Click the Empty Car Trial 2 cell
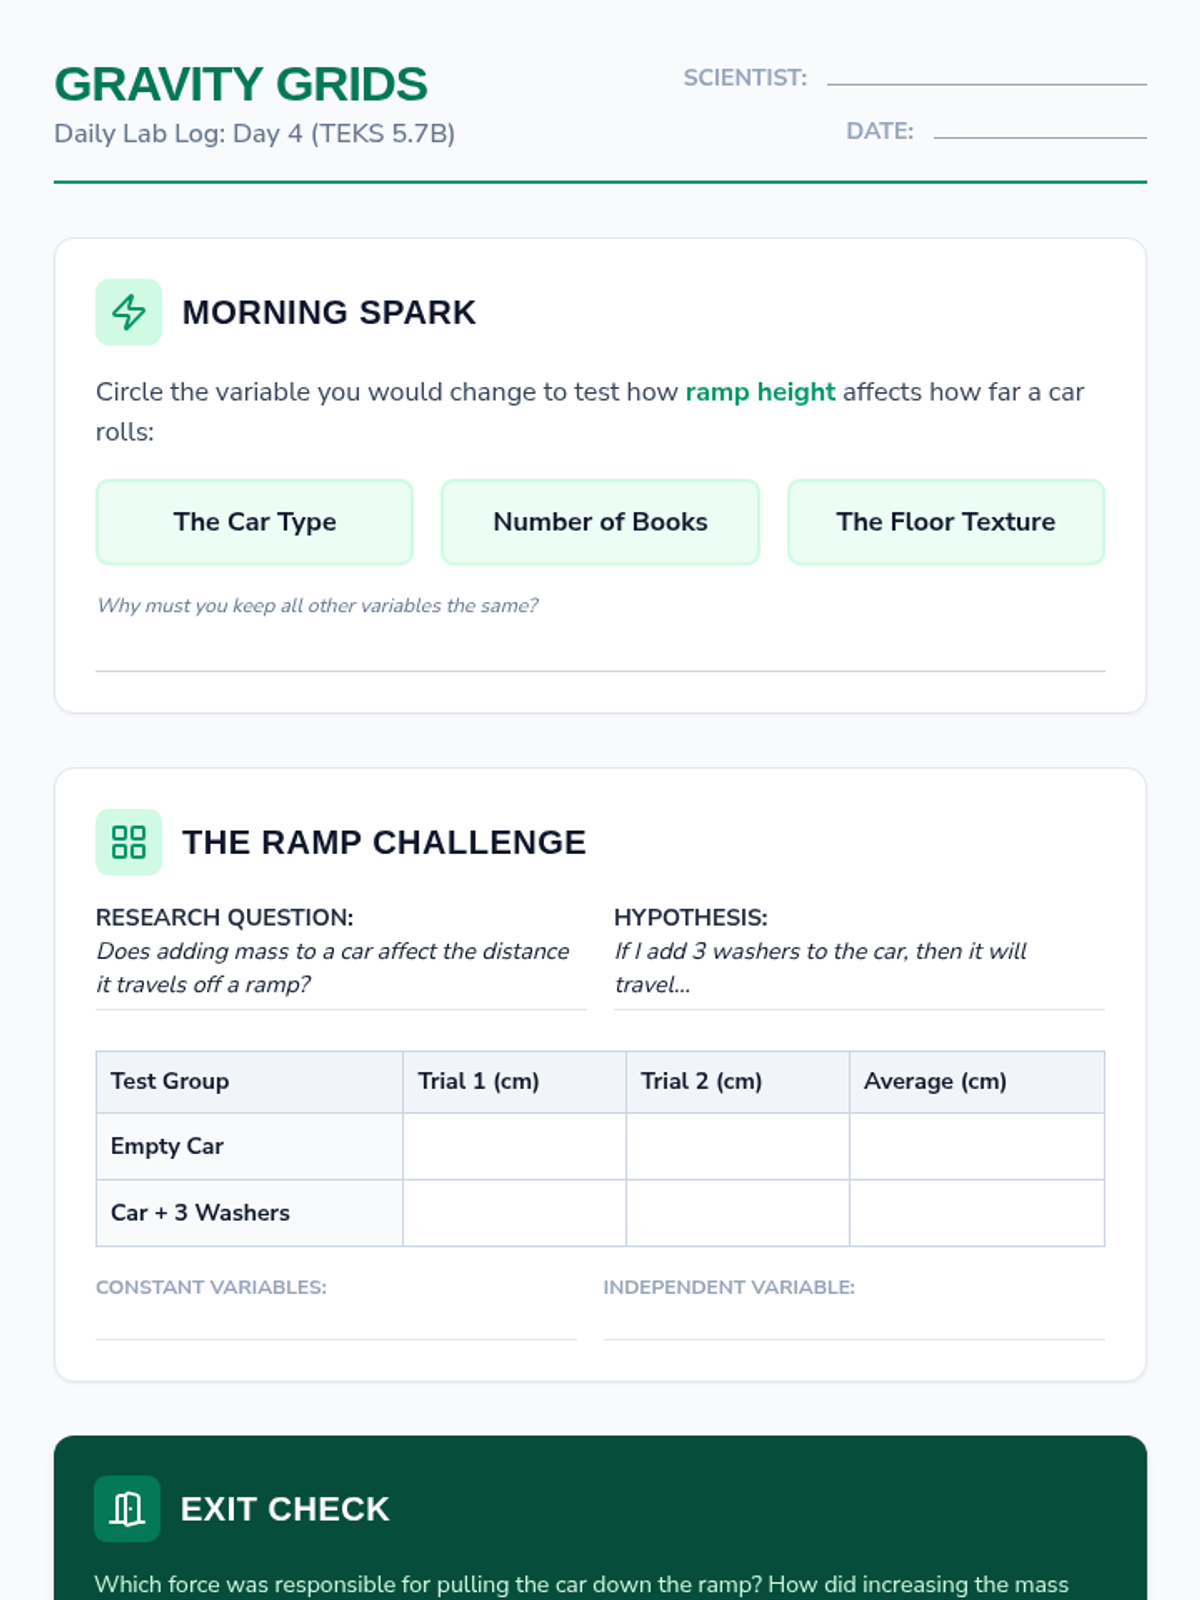This screenshot has width=1200, height=1600. [x=737, y=1146]
